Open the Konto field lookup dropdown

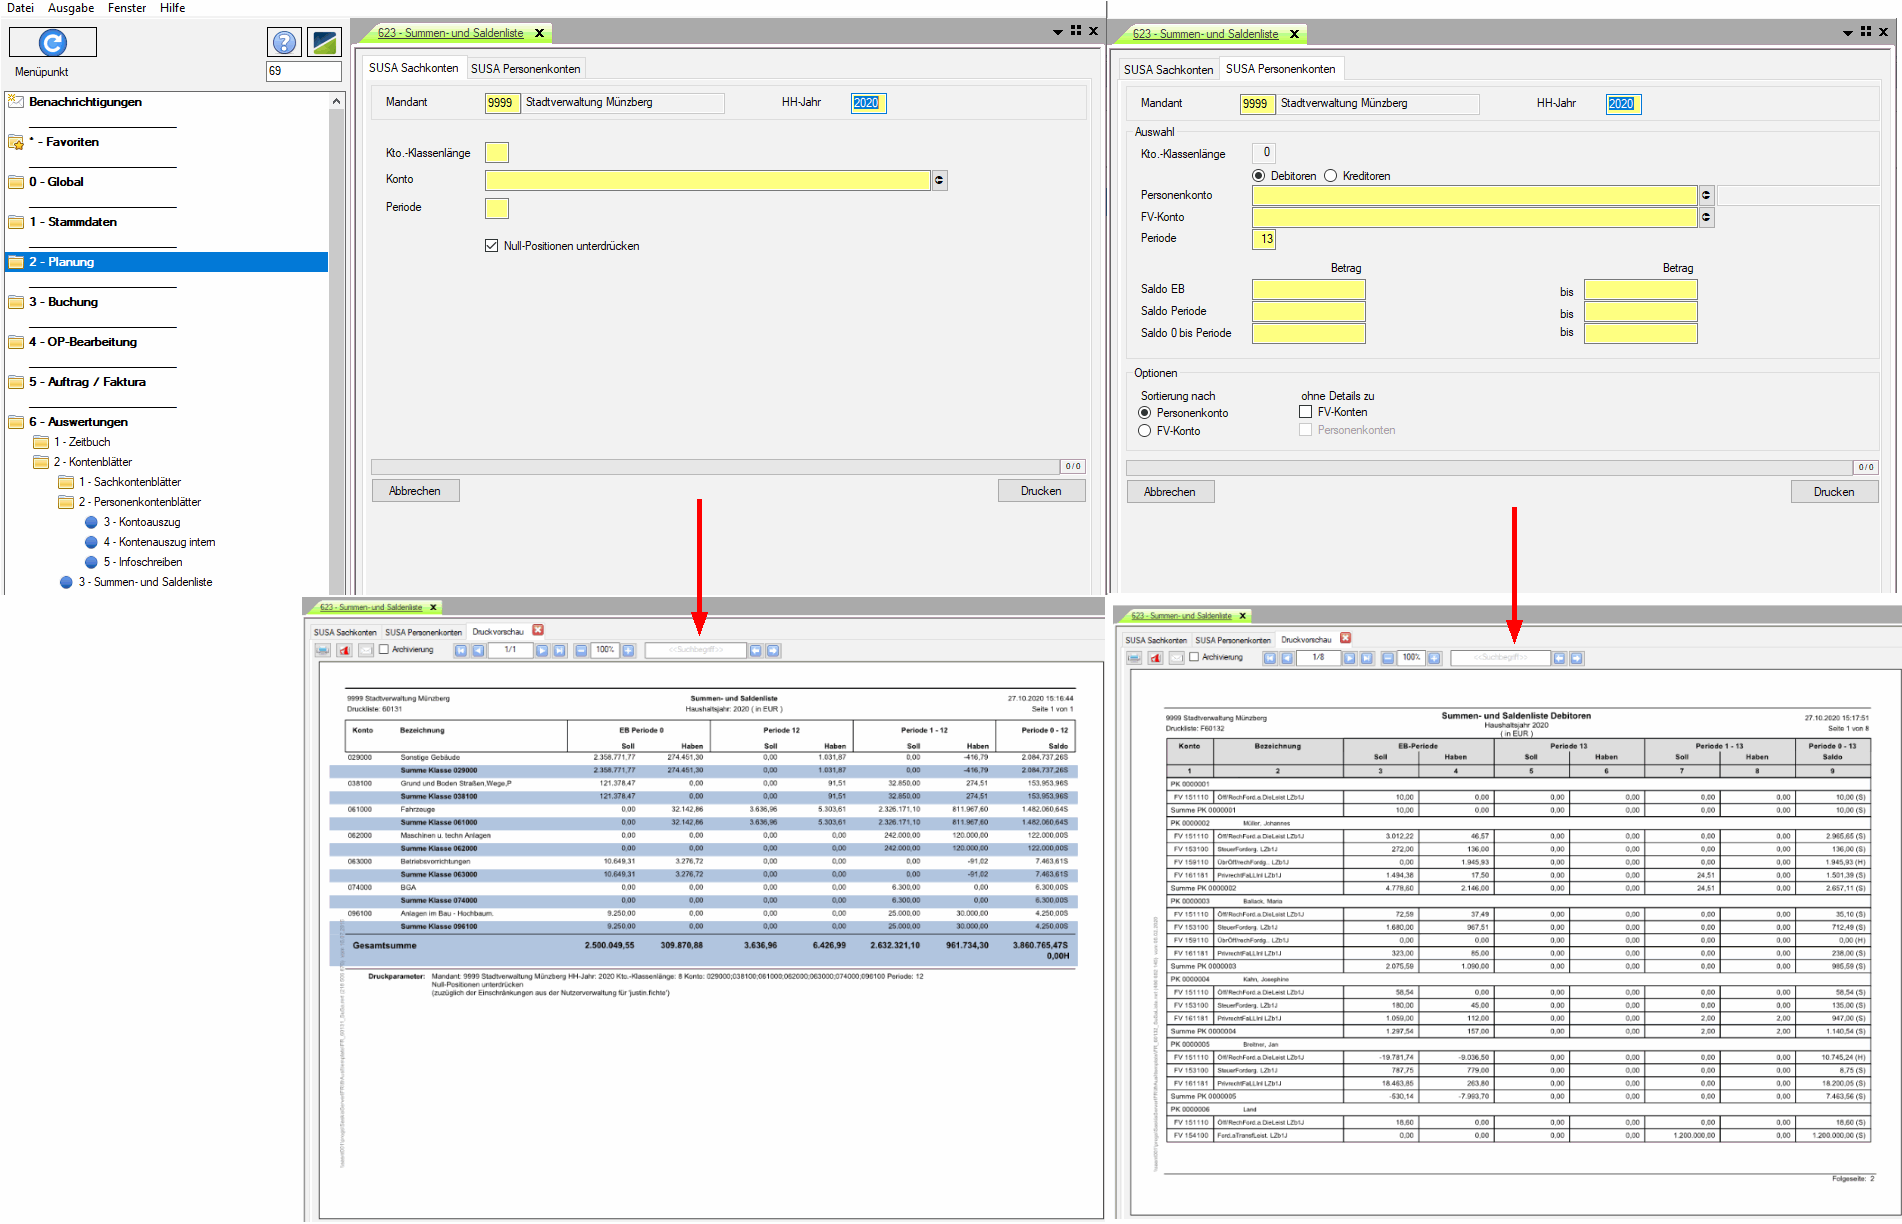(939, 181)
